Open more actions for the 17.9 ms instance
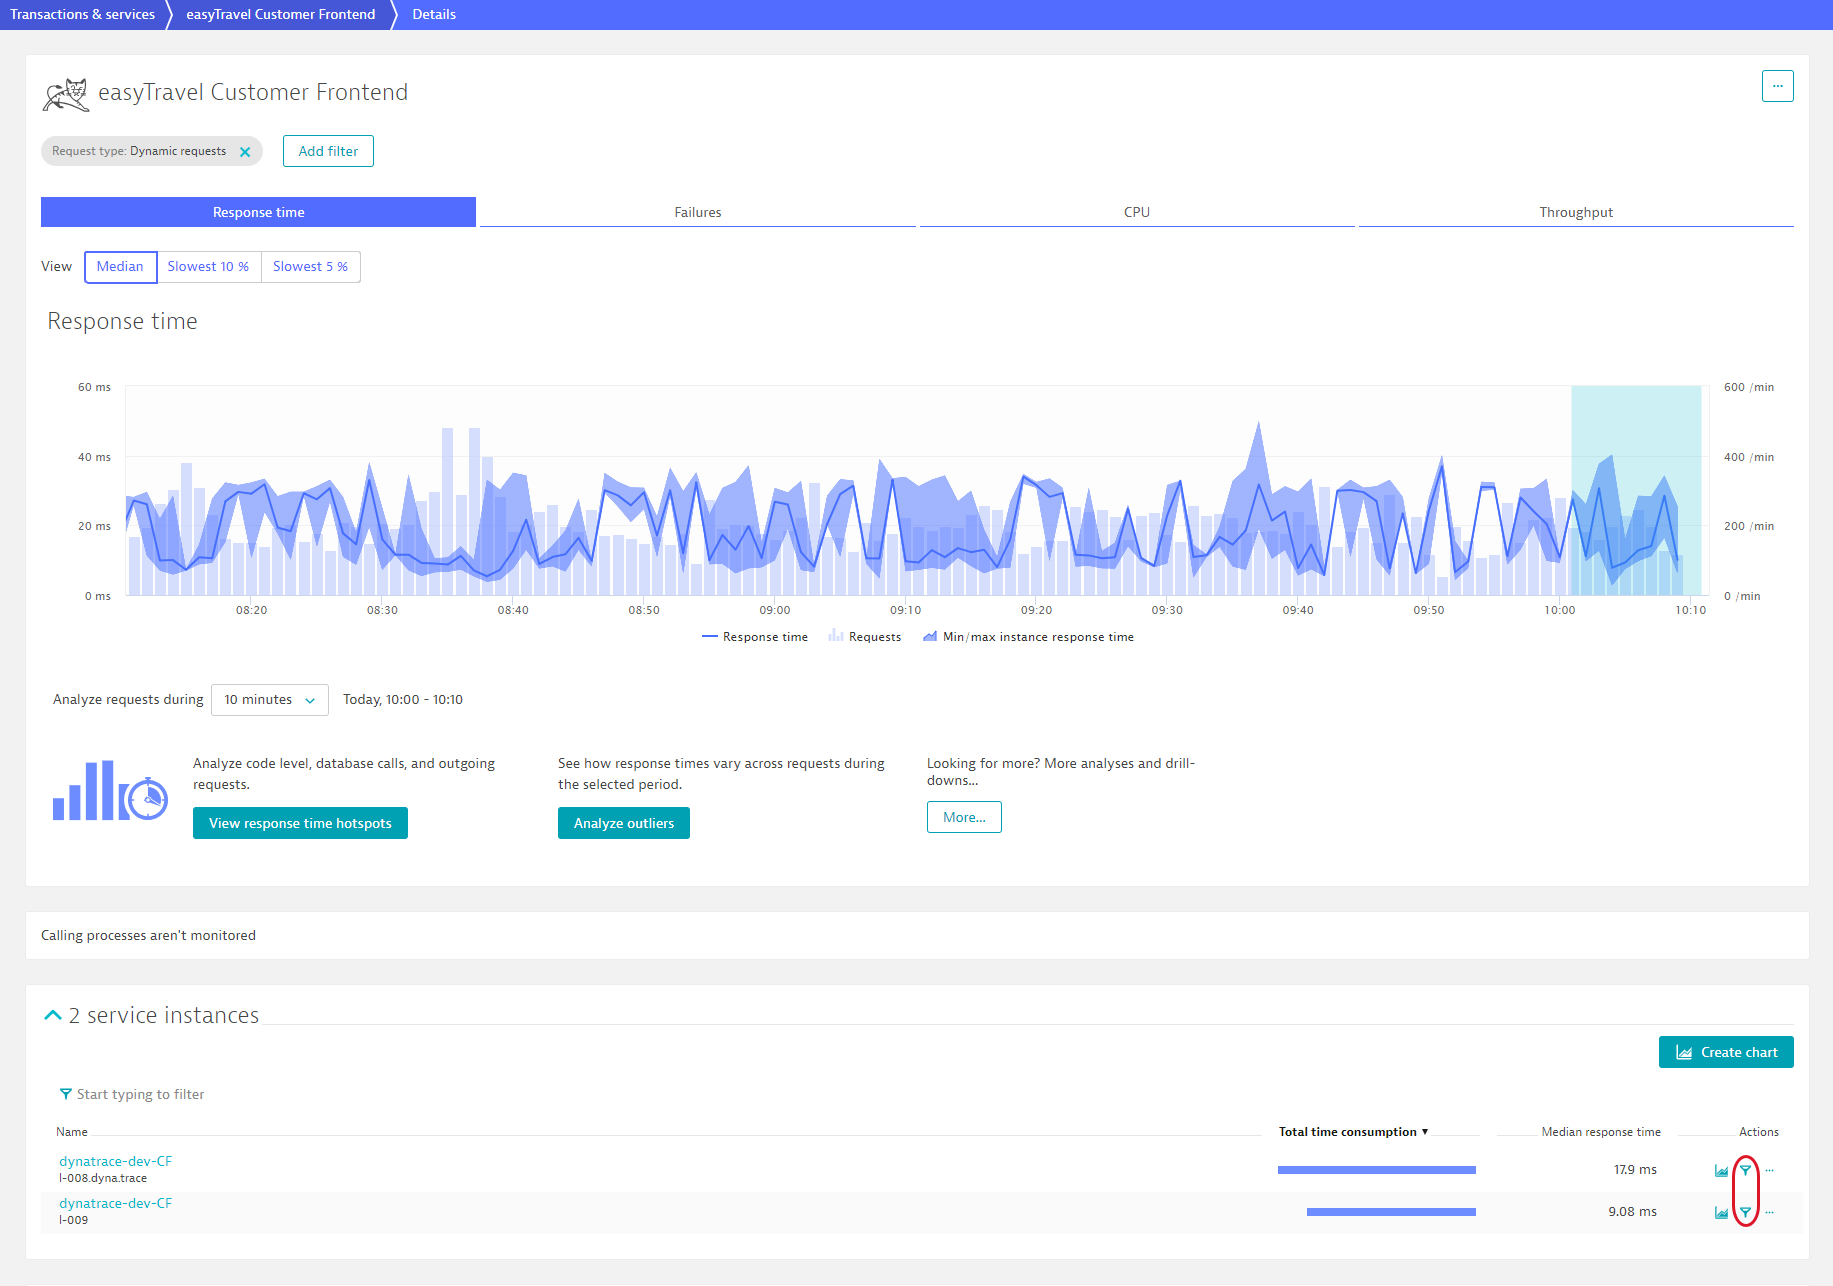Image resolution: width=1833 pixels, height=1286 pixels. pyautogui.click(x=1769, y=1170)
